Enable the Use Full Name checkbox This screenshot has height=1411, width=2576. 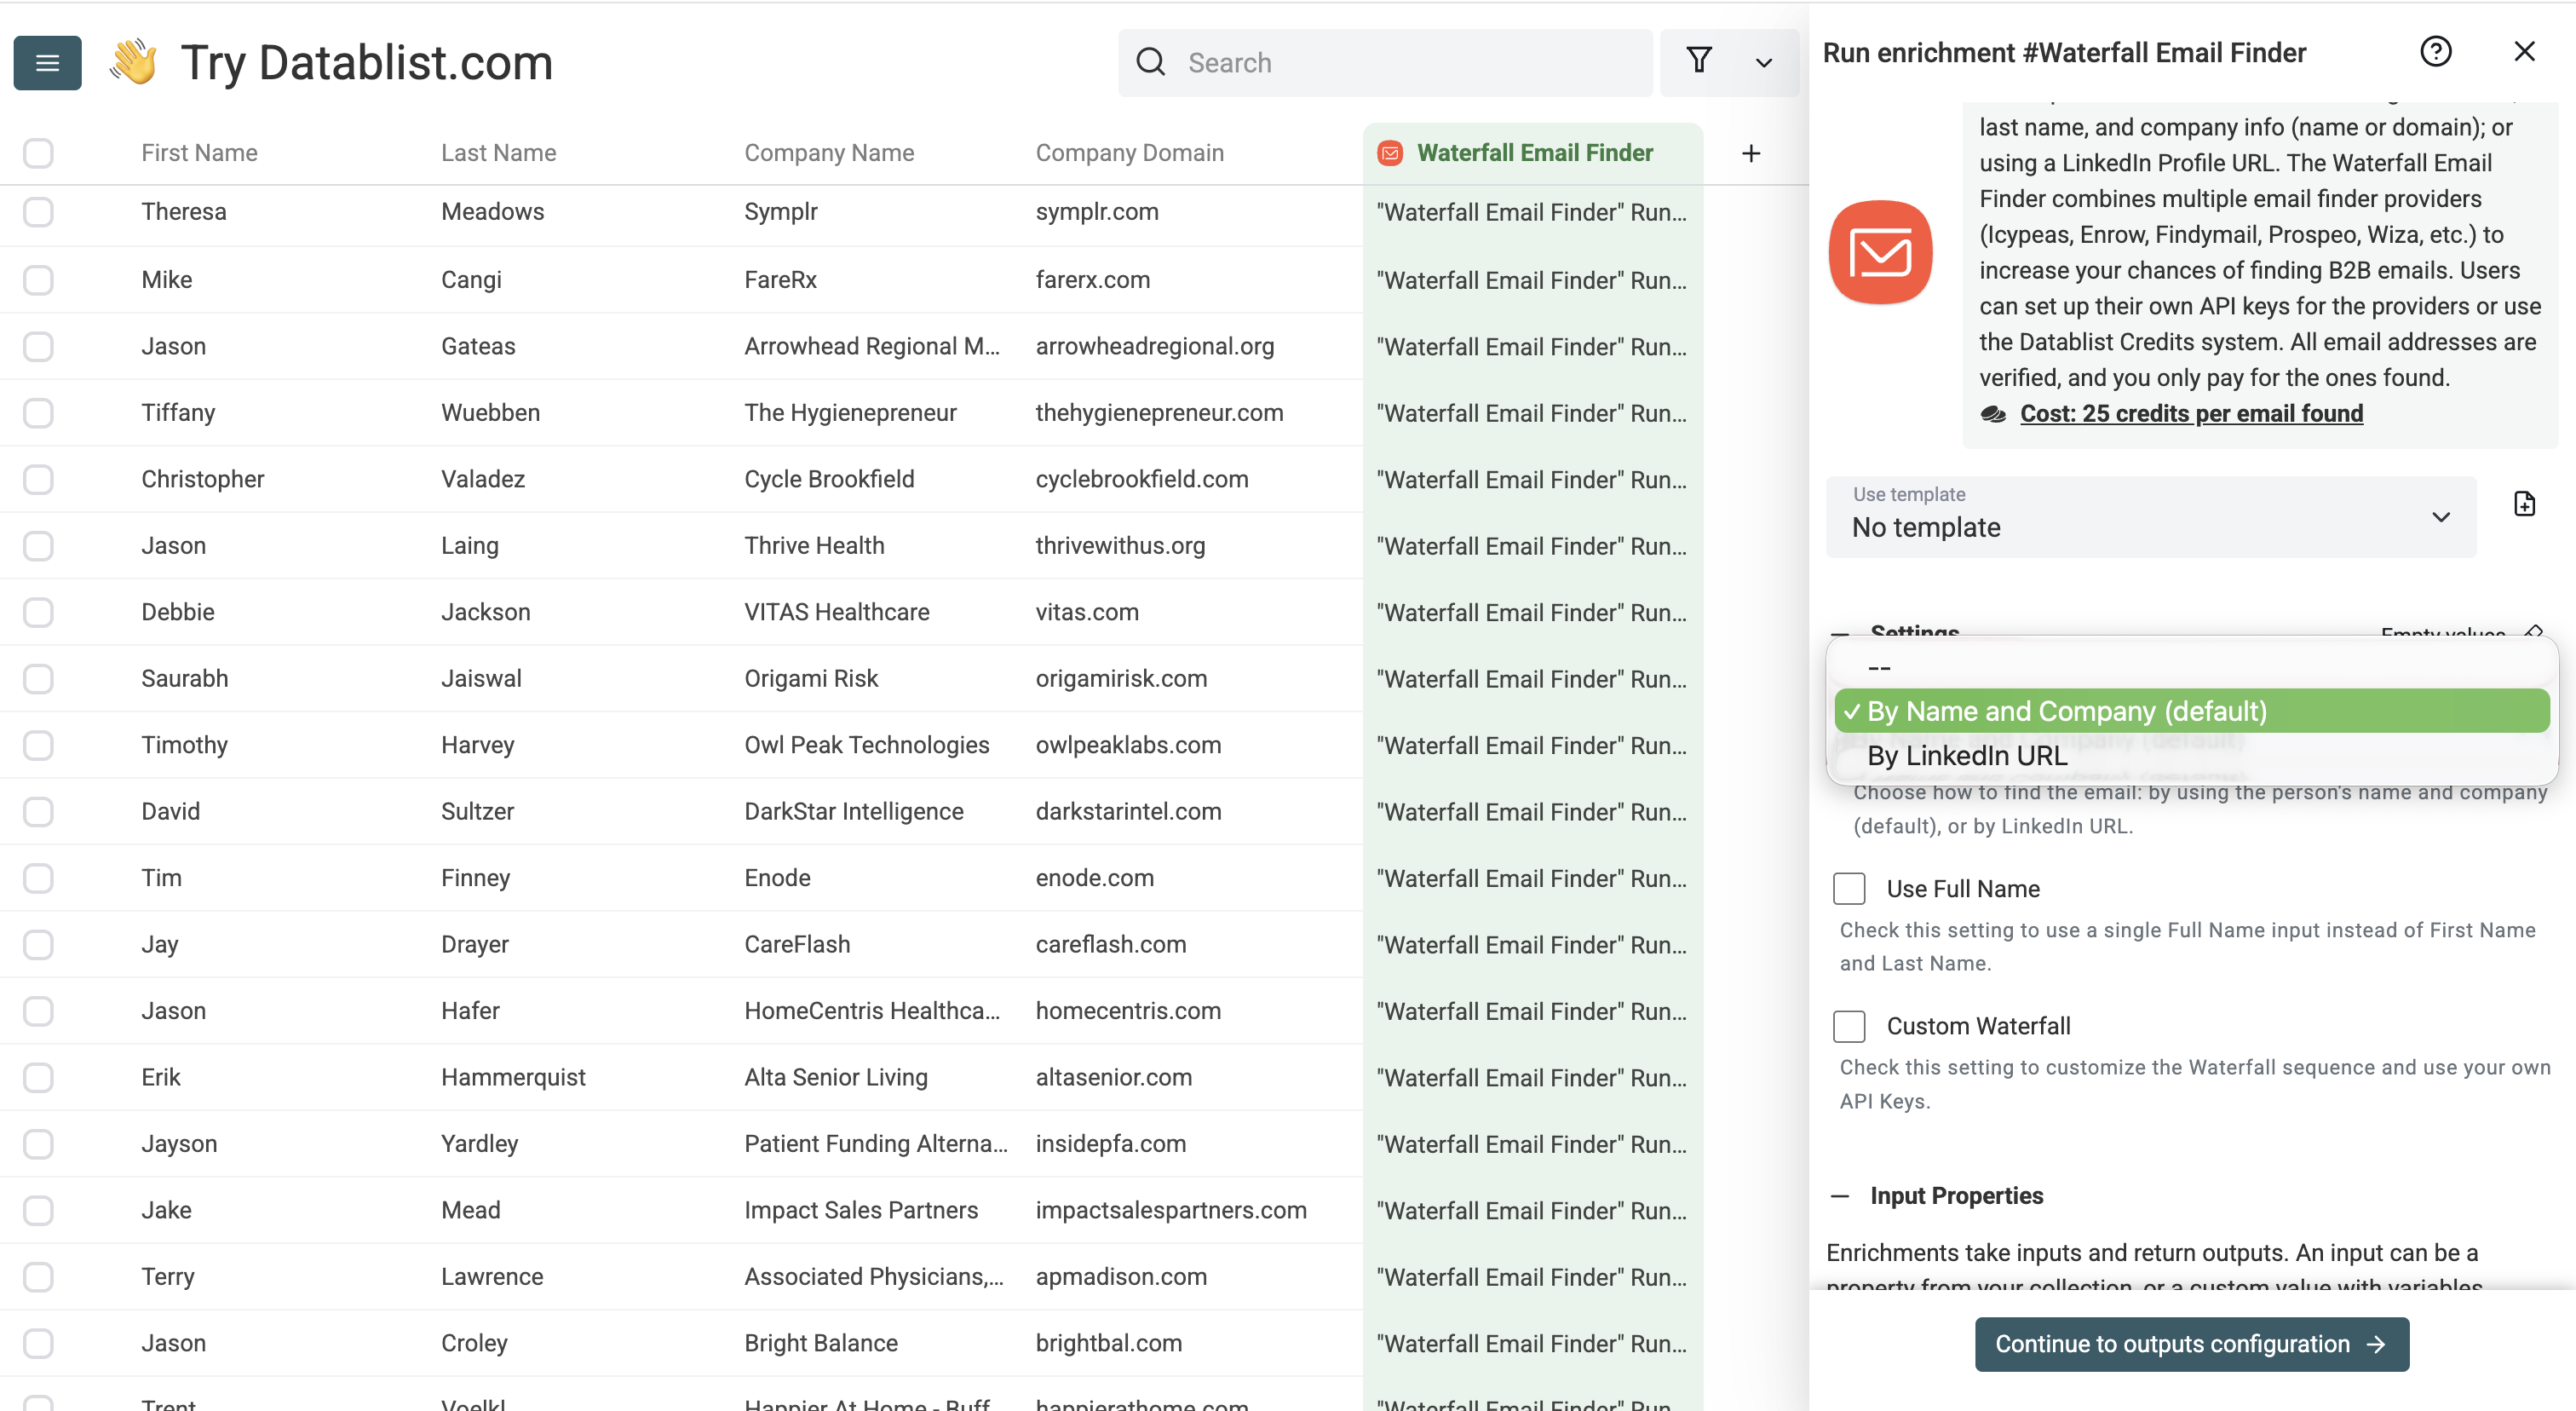pyautogui.click(x=1849, y=888)
